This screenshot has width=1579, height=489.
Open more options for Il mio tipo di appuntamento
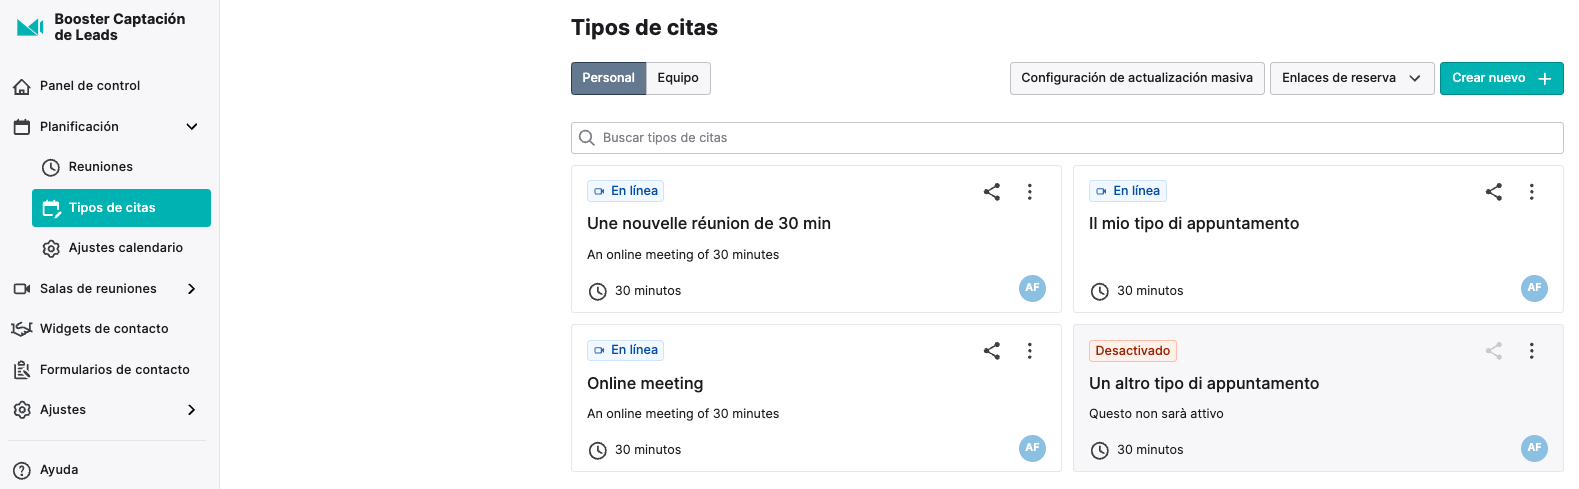tap(1531, 192)
